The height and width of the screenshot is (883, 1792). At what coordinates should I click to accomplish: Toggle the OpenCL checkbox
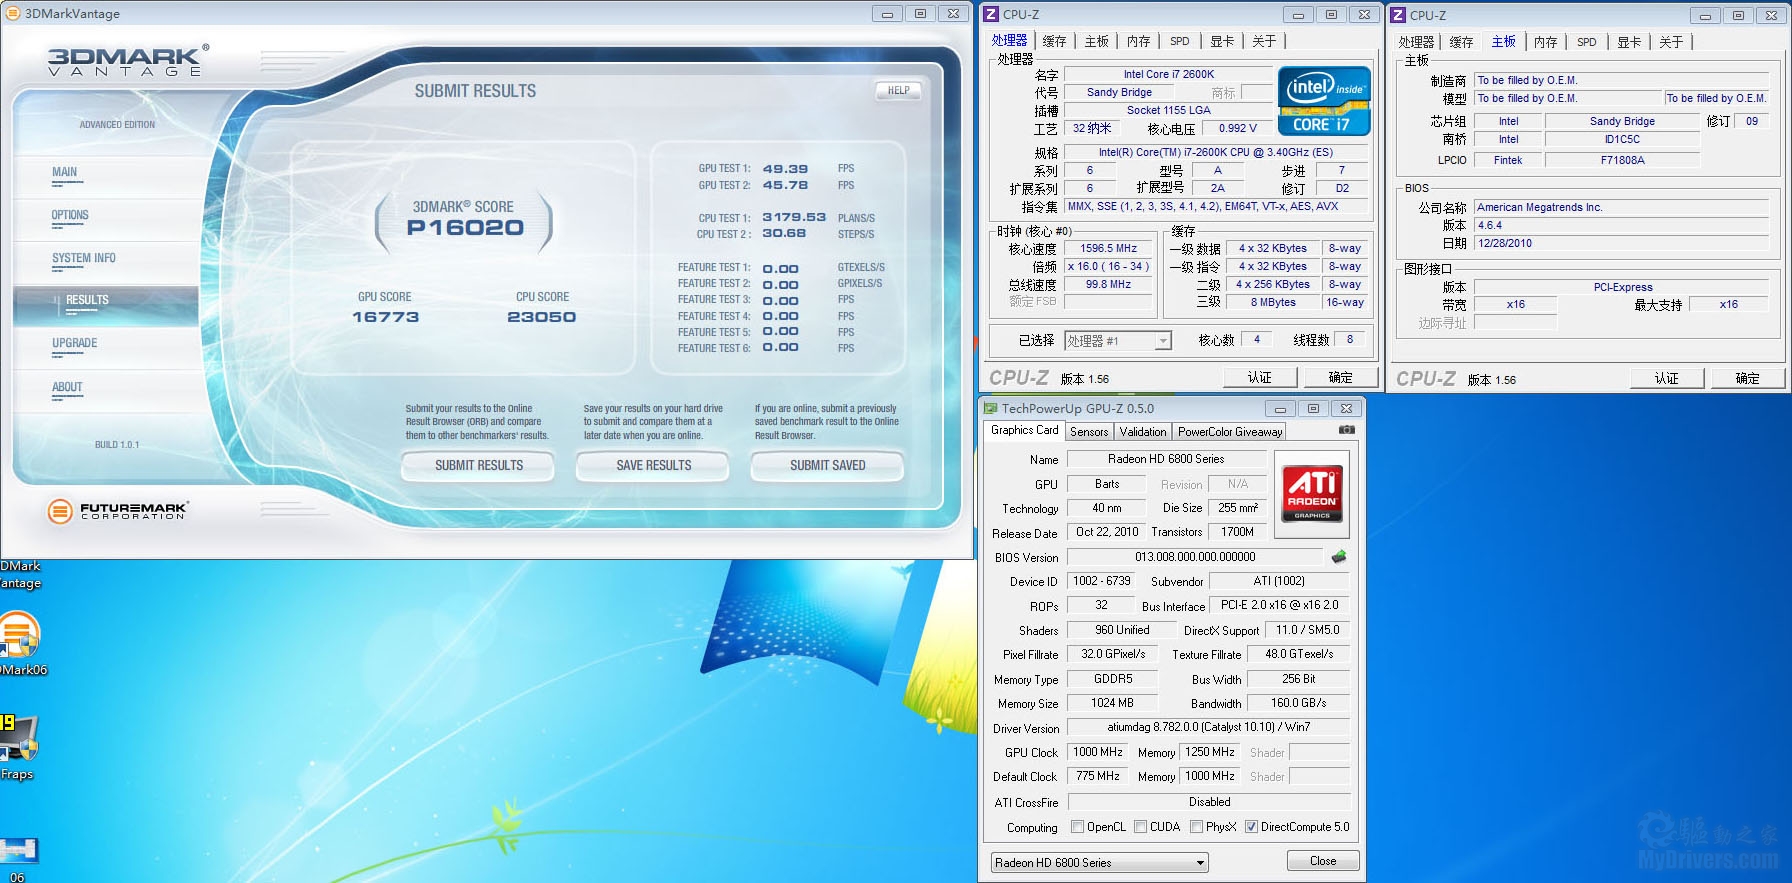point(1077,827)
